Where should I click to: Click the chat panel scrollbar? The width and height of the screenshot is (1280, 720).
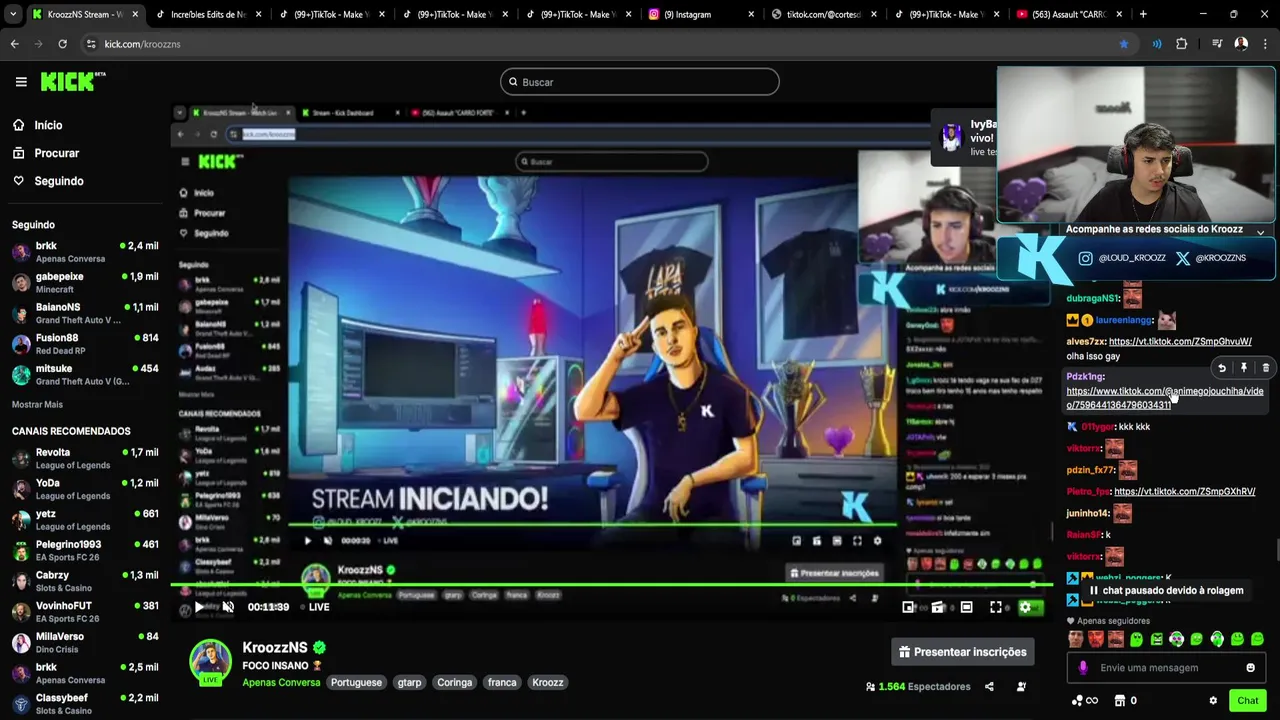click(1276, 550)
